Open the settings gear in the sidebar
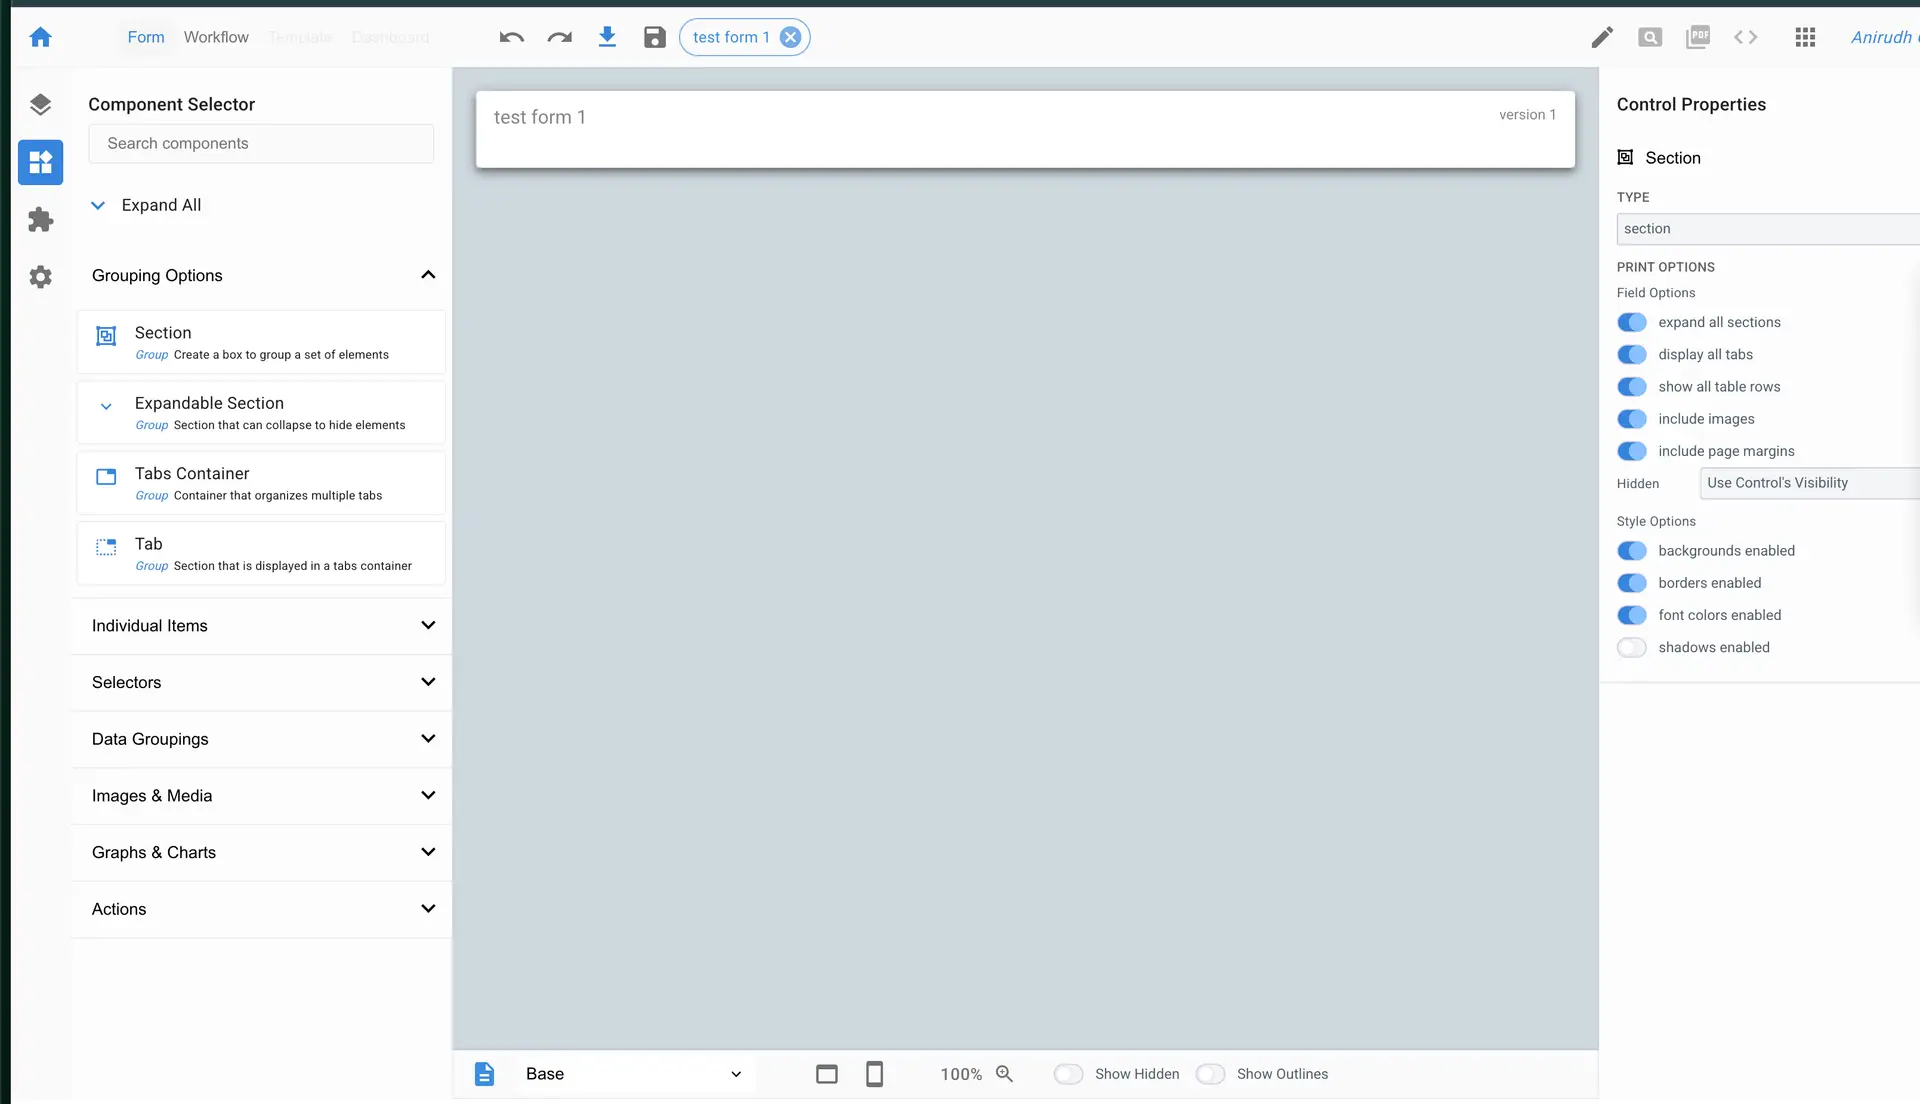1920x1104 pixels. [40, 277]
